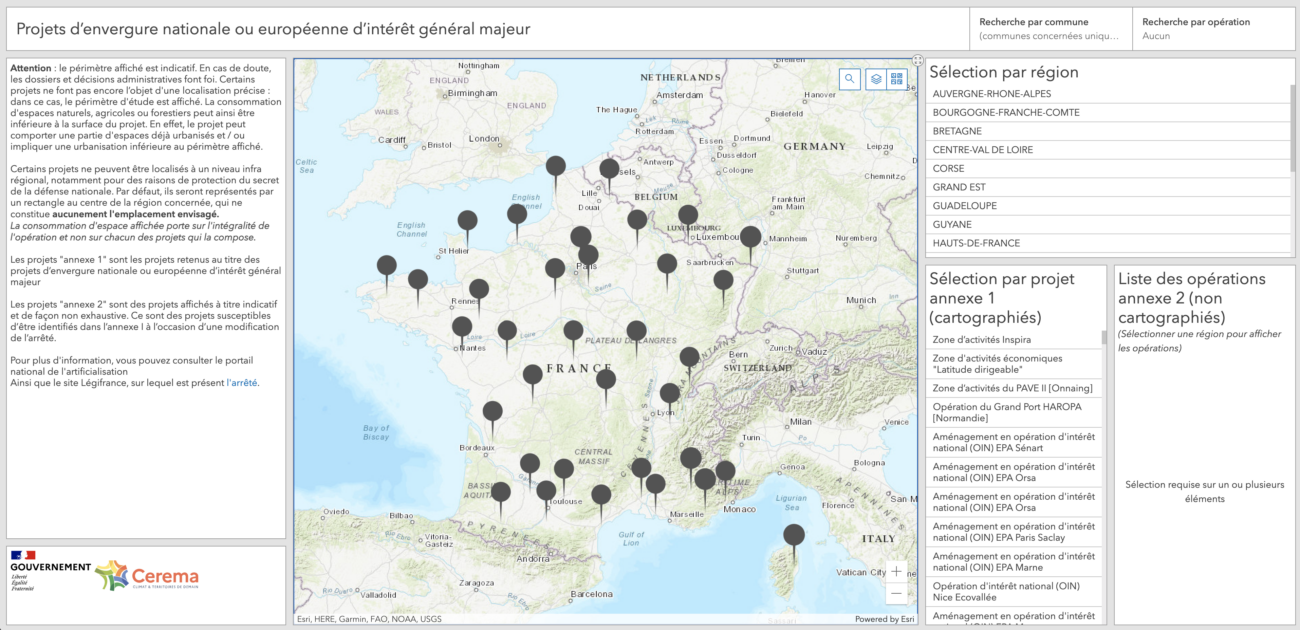
Task: Click the dashboard title text
Action: [273, 29]
